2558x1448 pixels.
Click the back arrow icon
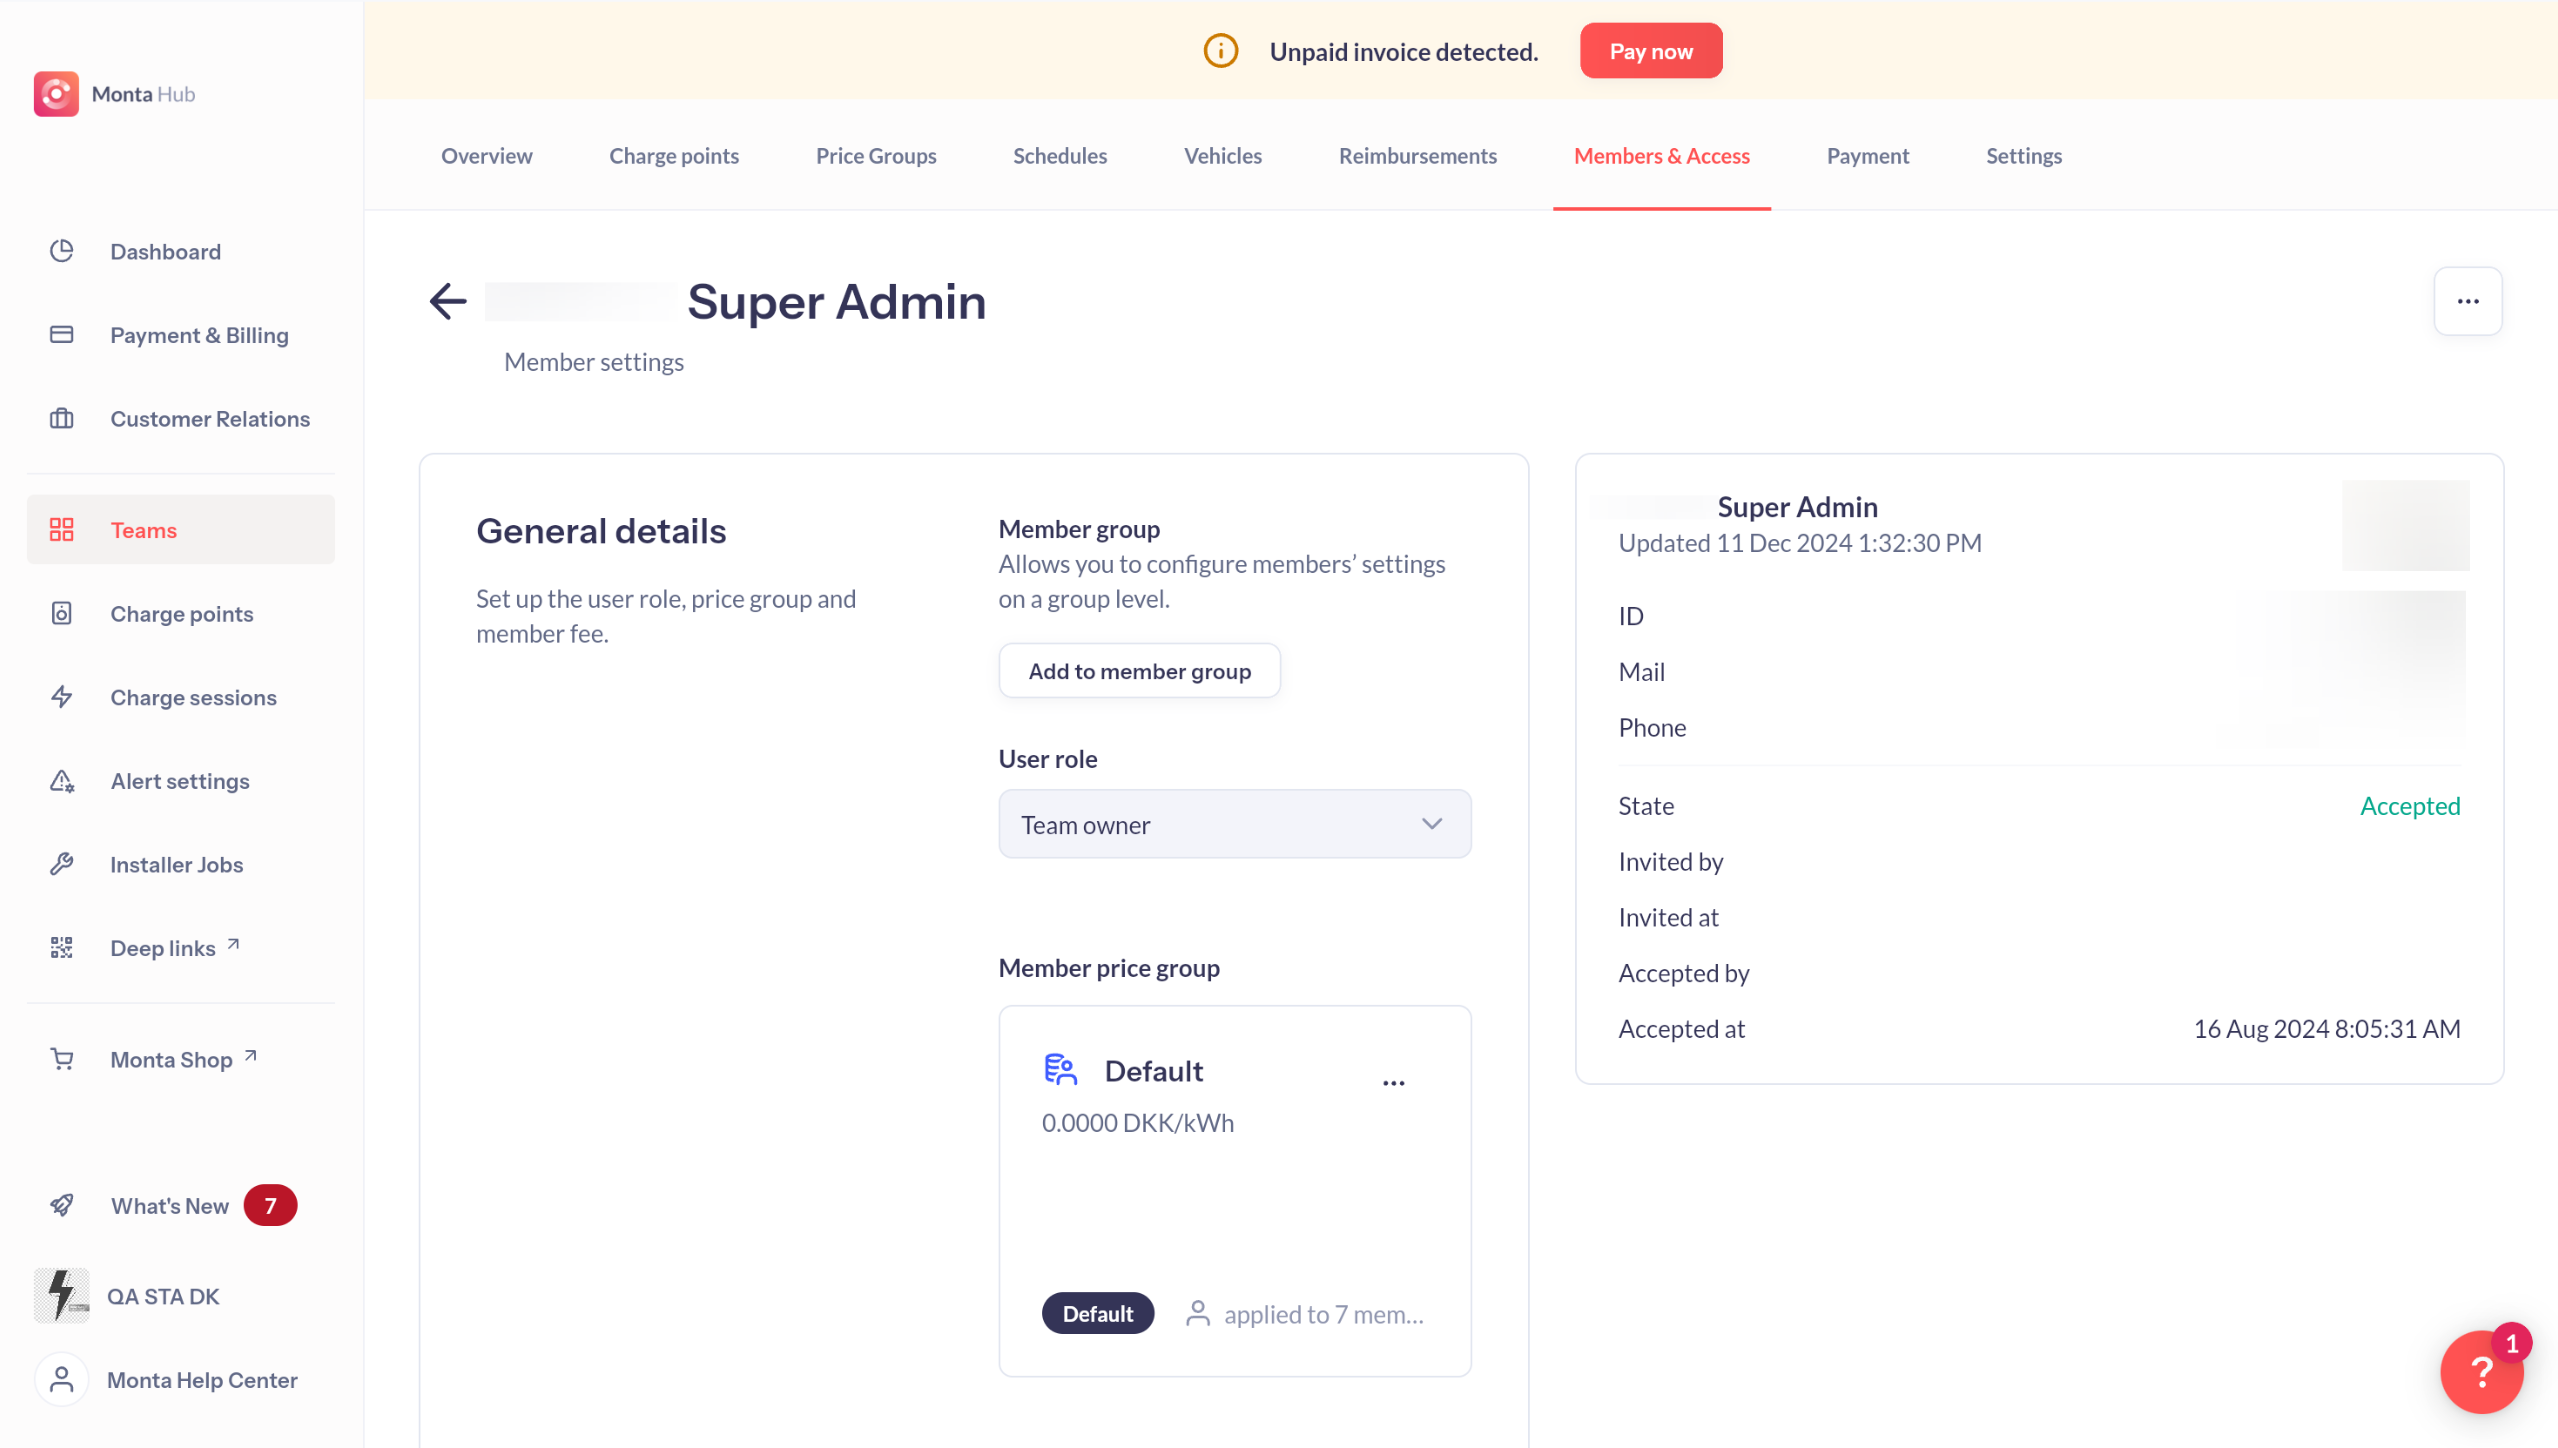tap(447, 301)
